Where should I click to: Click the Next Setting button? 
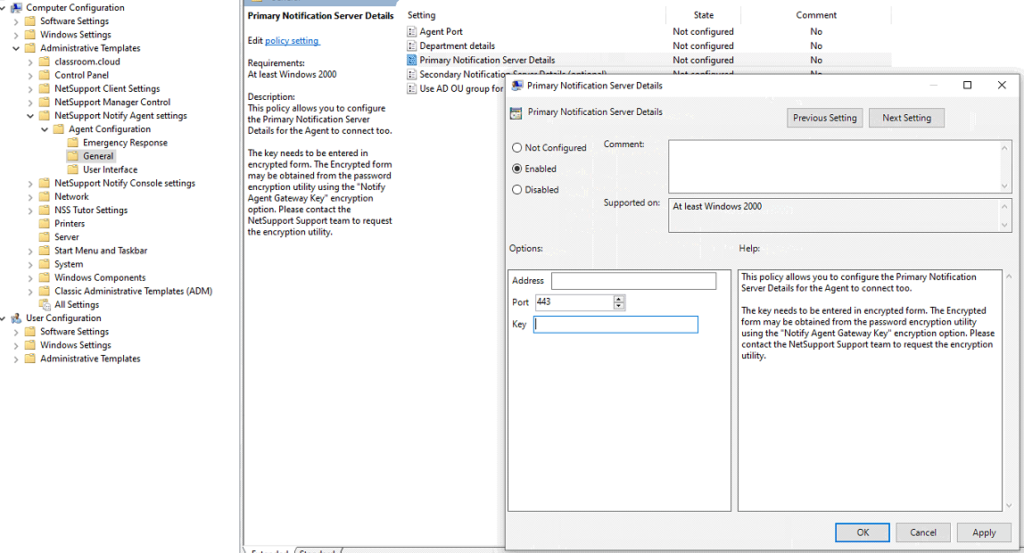[x=906, y=118]
